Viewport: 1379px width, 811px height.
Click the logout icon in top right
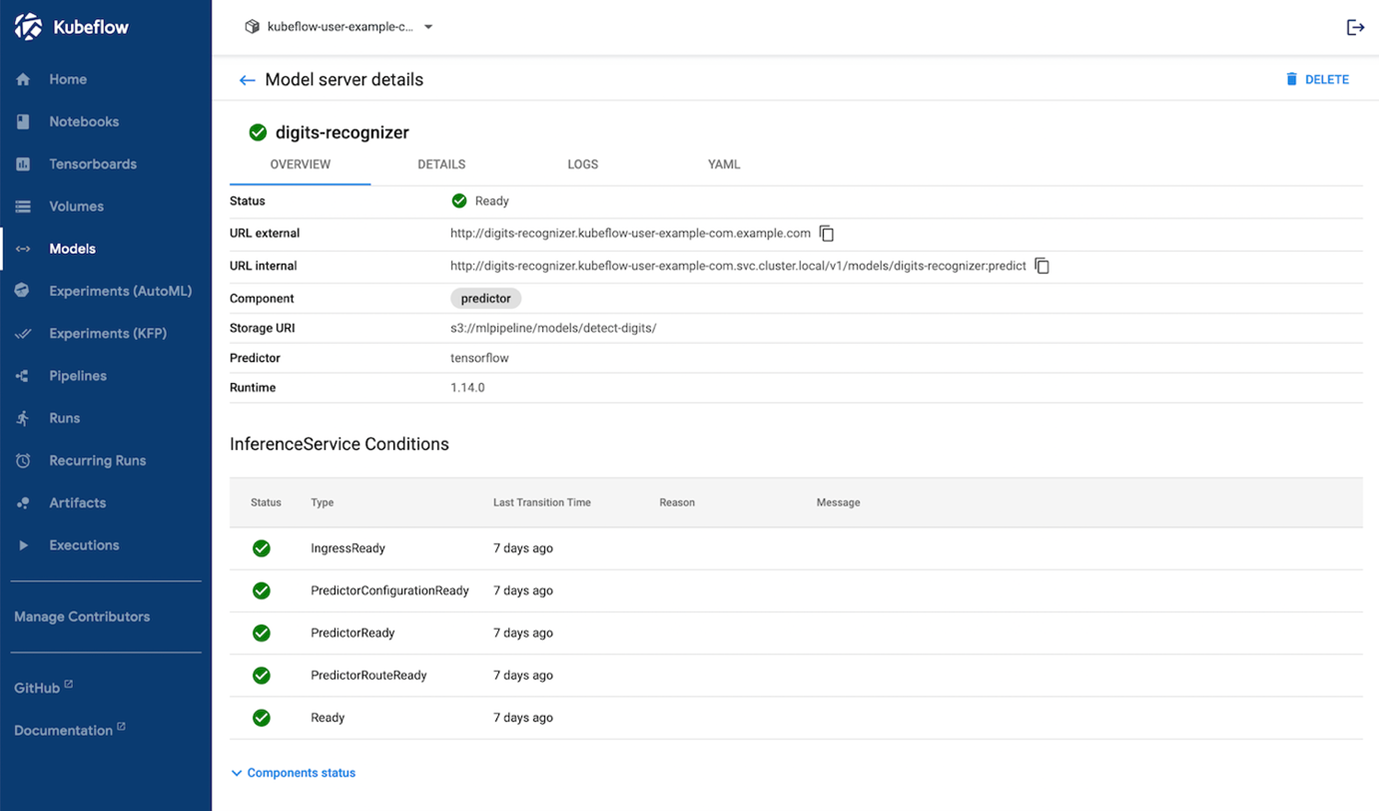1355,27
